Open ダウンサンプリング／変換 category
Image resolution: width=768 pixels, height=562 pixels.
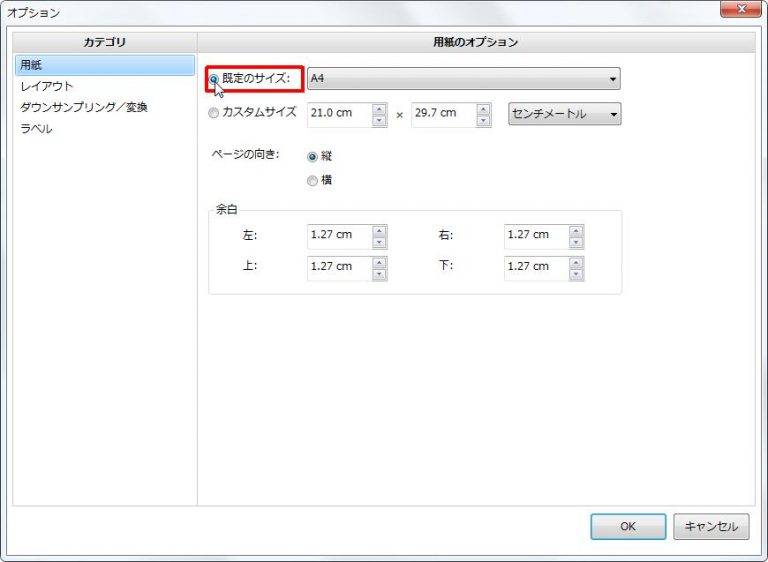coord(84,107)
